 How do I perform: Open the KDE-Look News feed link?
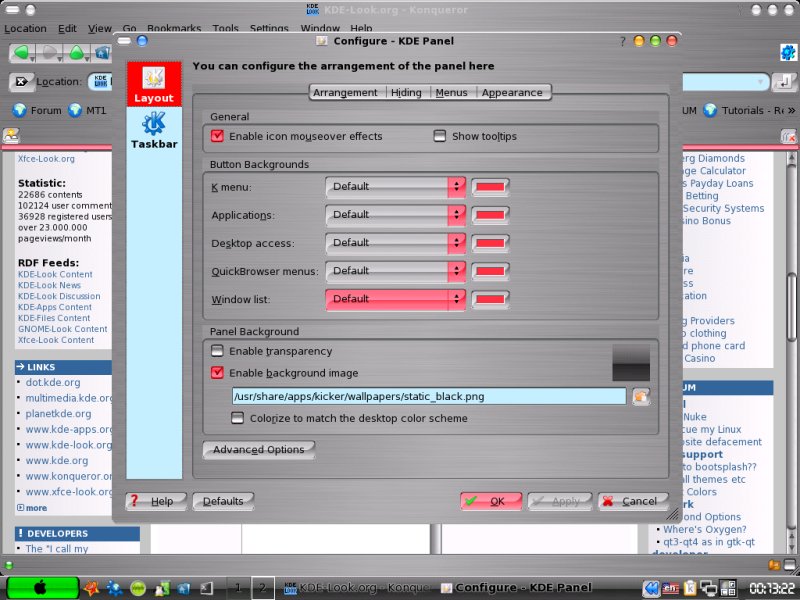coord(49,285)
